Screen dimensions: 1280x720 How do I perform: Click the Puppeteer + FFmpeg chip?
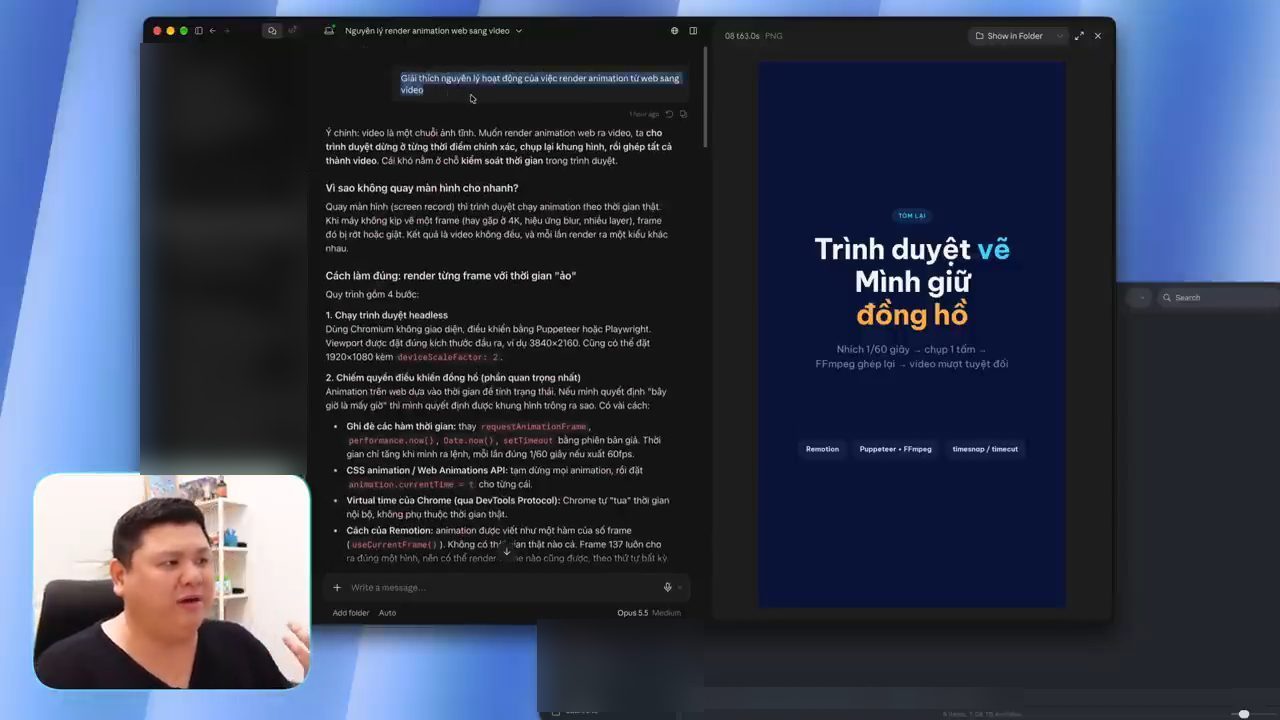point(895,449)
